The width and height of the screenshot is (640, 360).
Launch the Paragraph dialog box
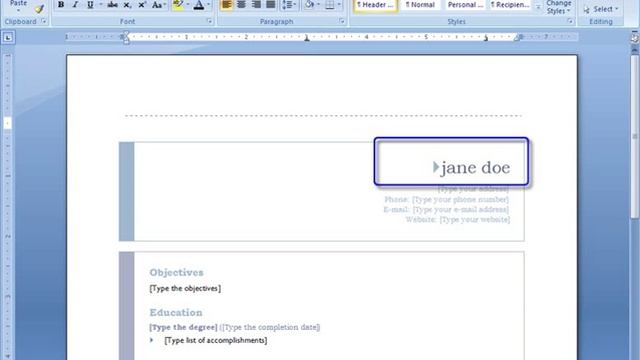click(342, 21)
